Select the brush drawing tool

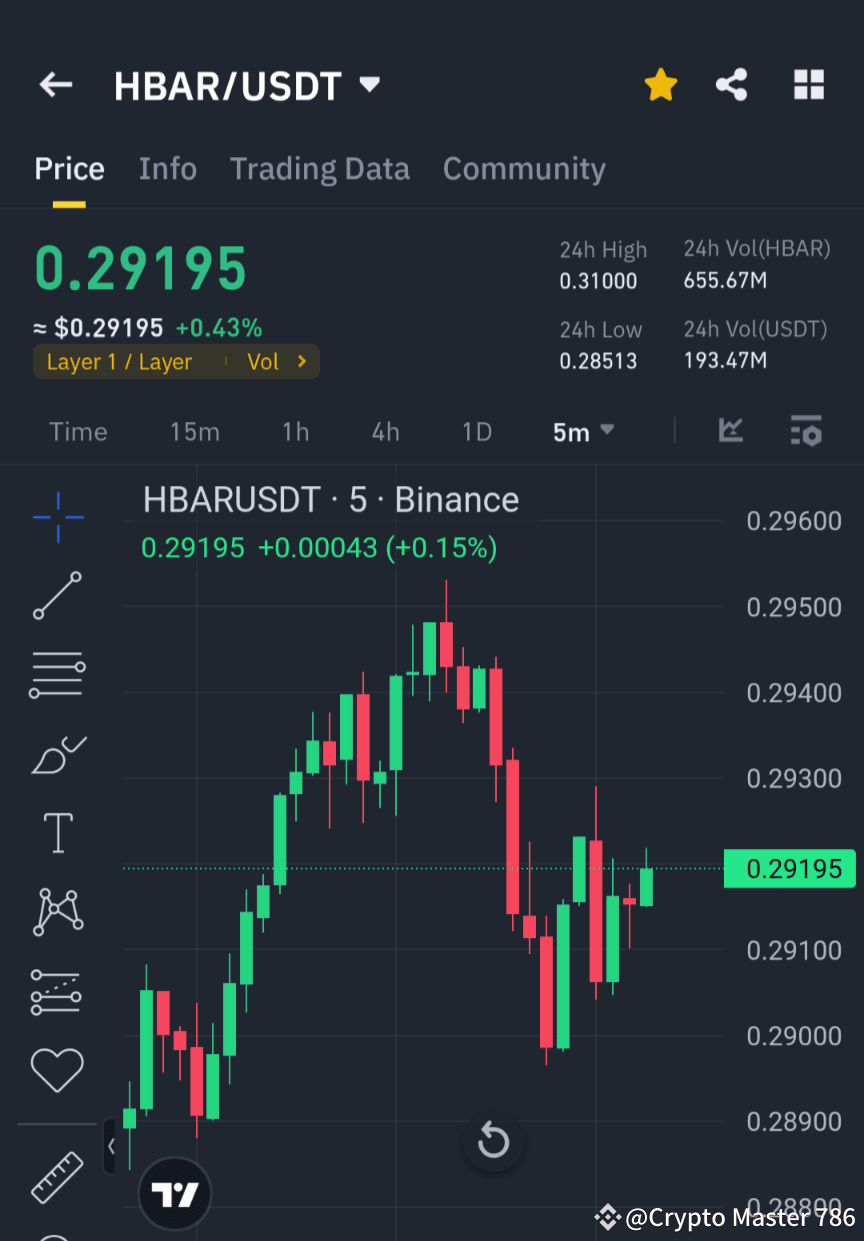coord(57,753)
